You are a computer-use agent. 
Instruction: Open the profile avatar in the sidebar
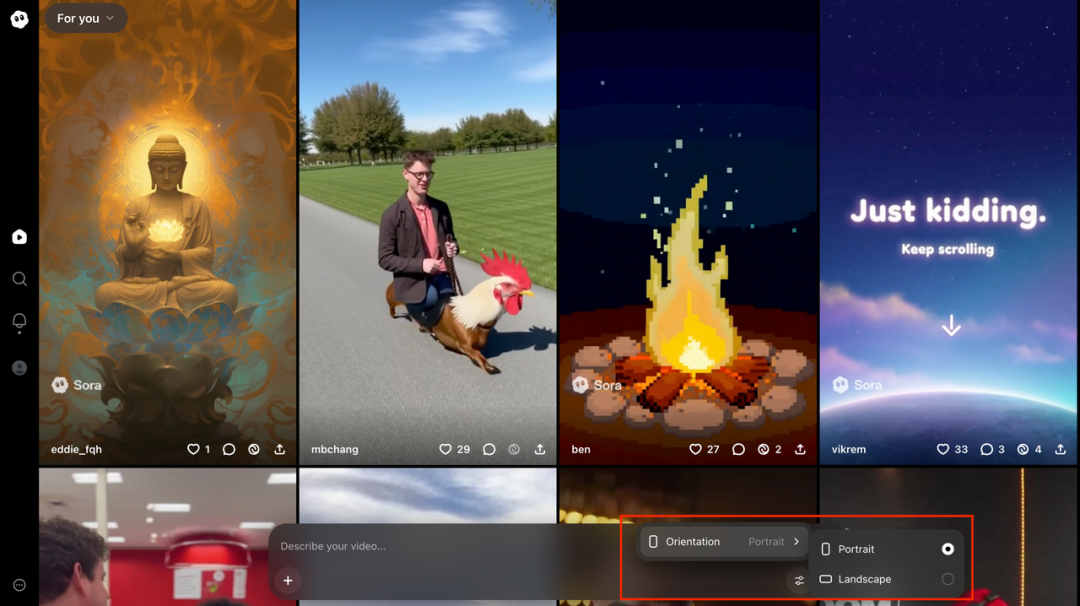point(19,368)
